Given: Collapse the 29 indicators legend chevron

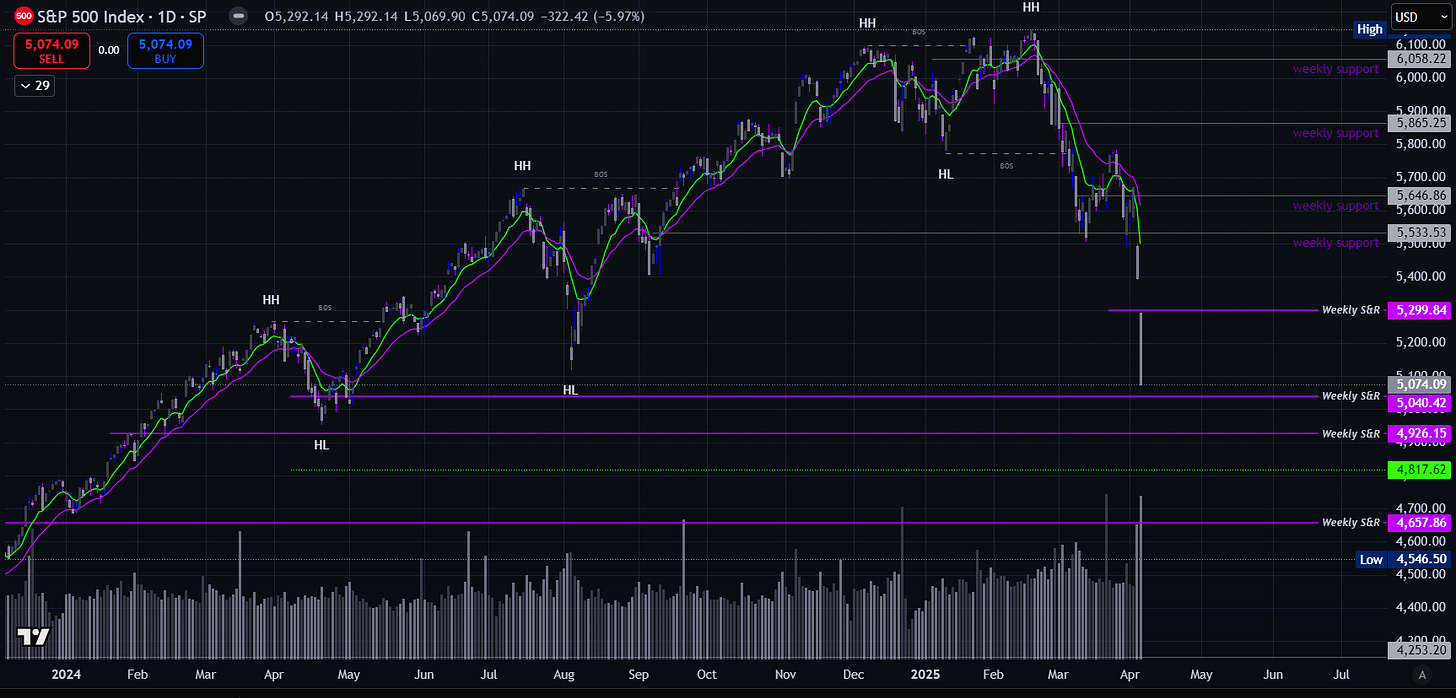Looking at the screenshot, I should tap(34, 86).
